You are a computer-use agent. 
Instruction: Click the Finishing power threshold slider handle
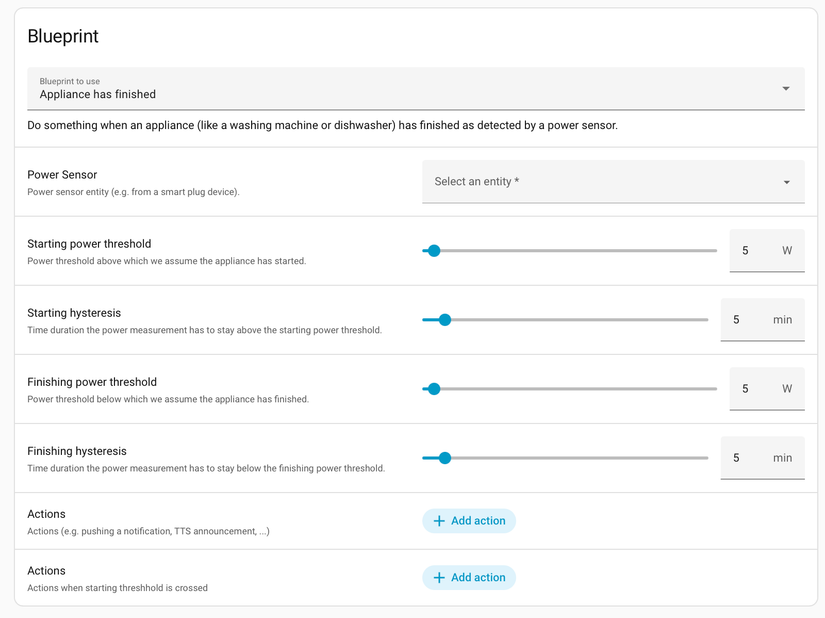click(432, 388)
